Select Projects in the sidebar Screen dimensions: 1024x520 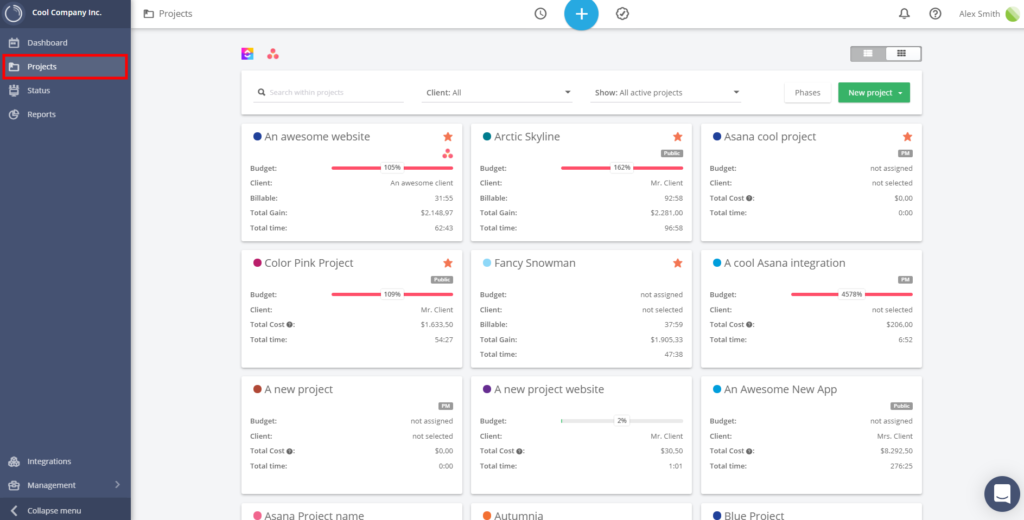[x=65, y=67]
